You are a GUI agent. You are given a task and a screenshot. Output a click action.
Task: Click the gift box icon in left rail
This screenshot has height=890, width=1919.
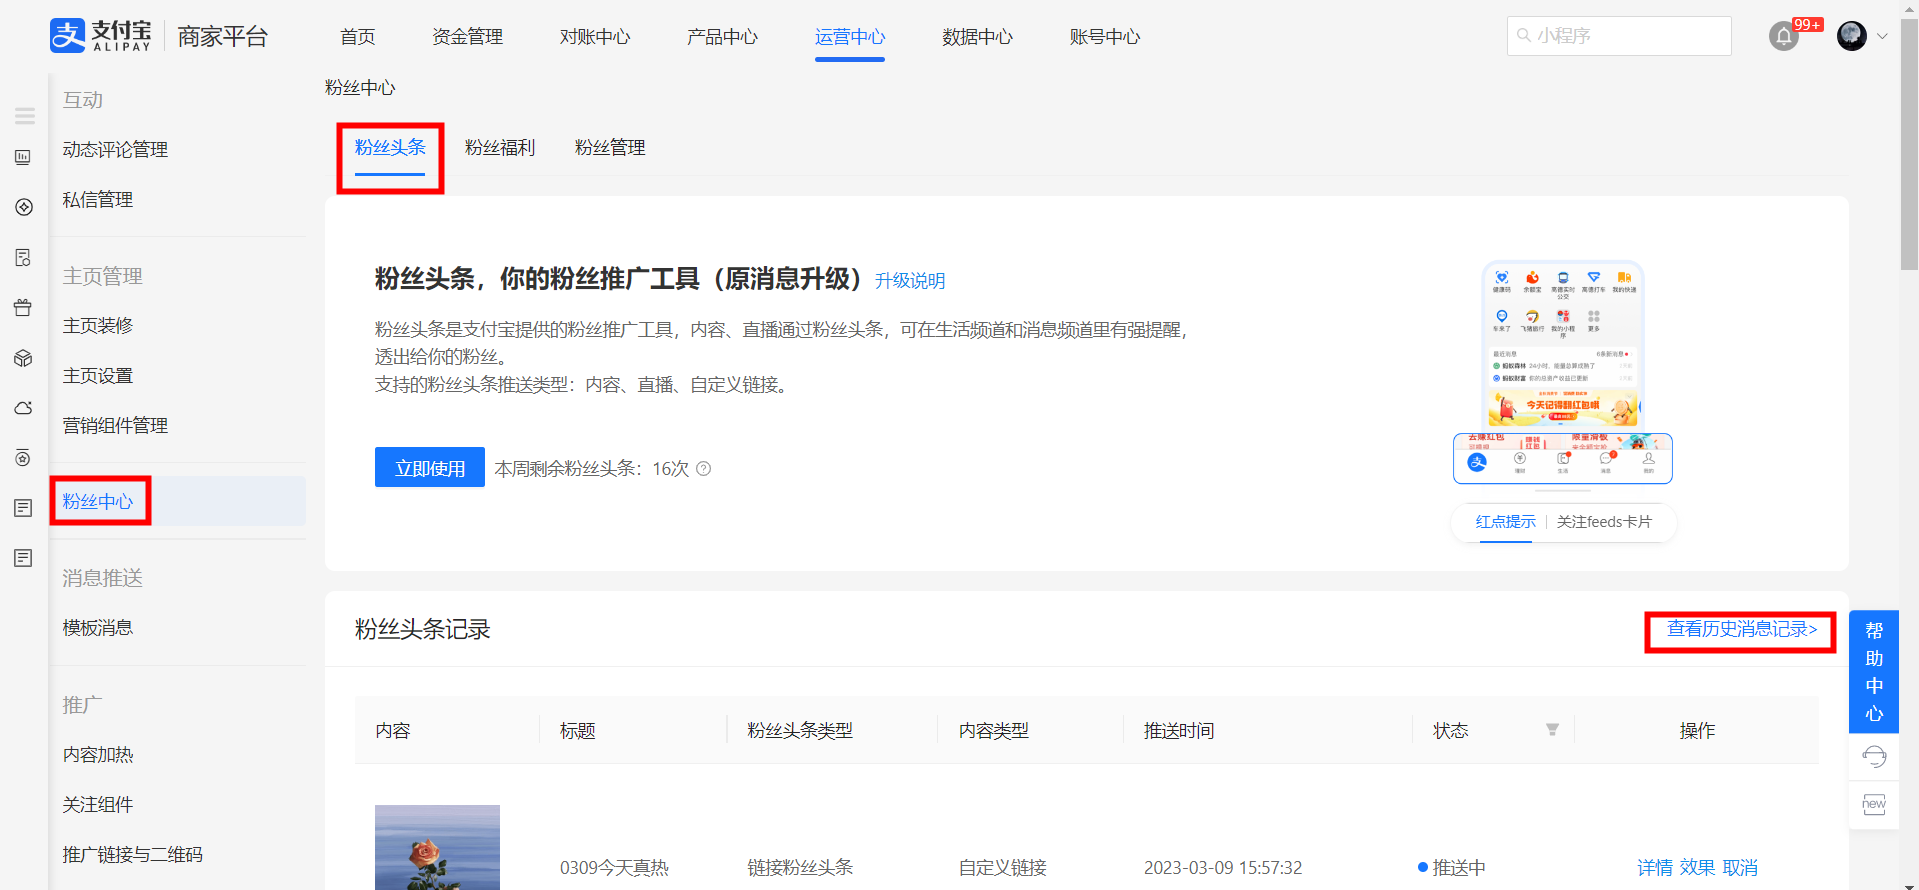point(23,307)
